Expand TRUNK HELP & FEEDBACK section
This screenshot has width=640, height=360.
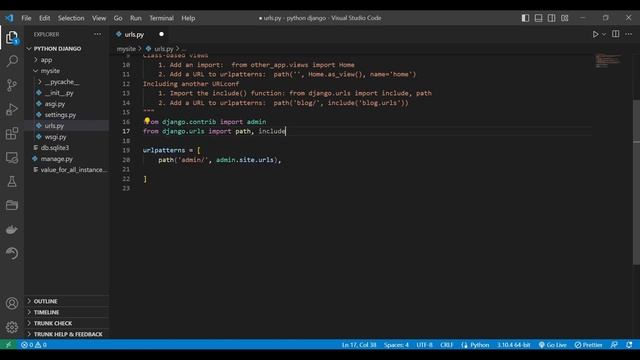[x=67, y=334]
